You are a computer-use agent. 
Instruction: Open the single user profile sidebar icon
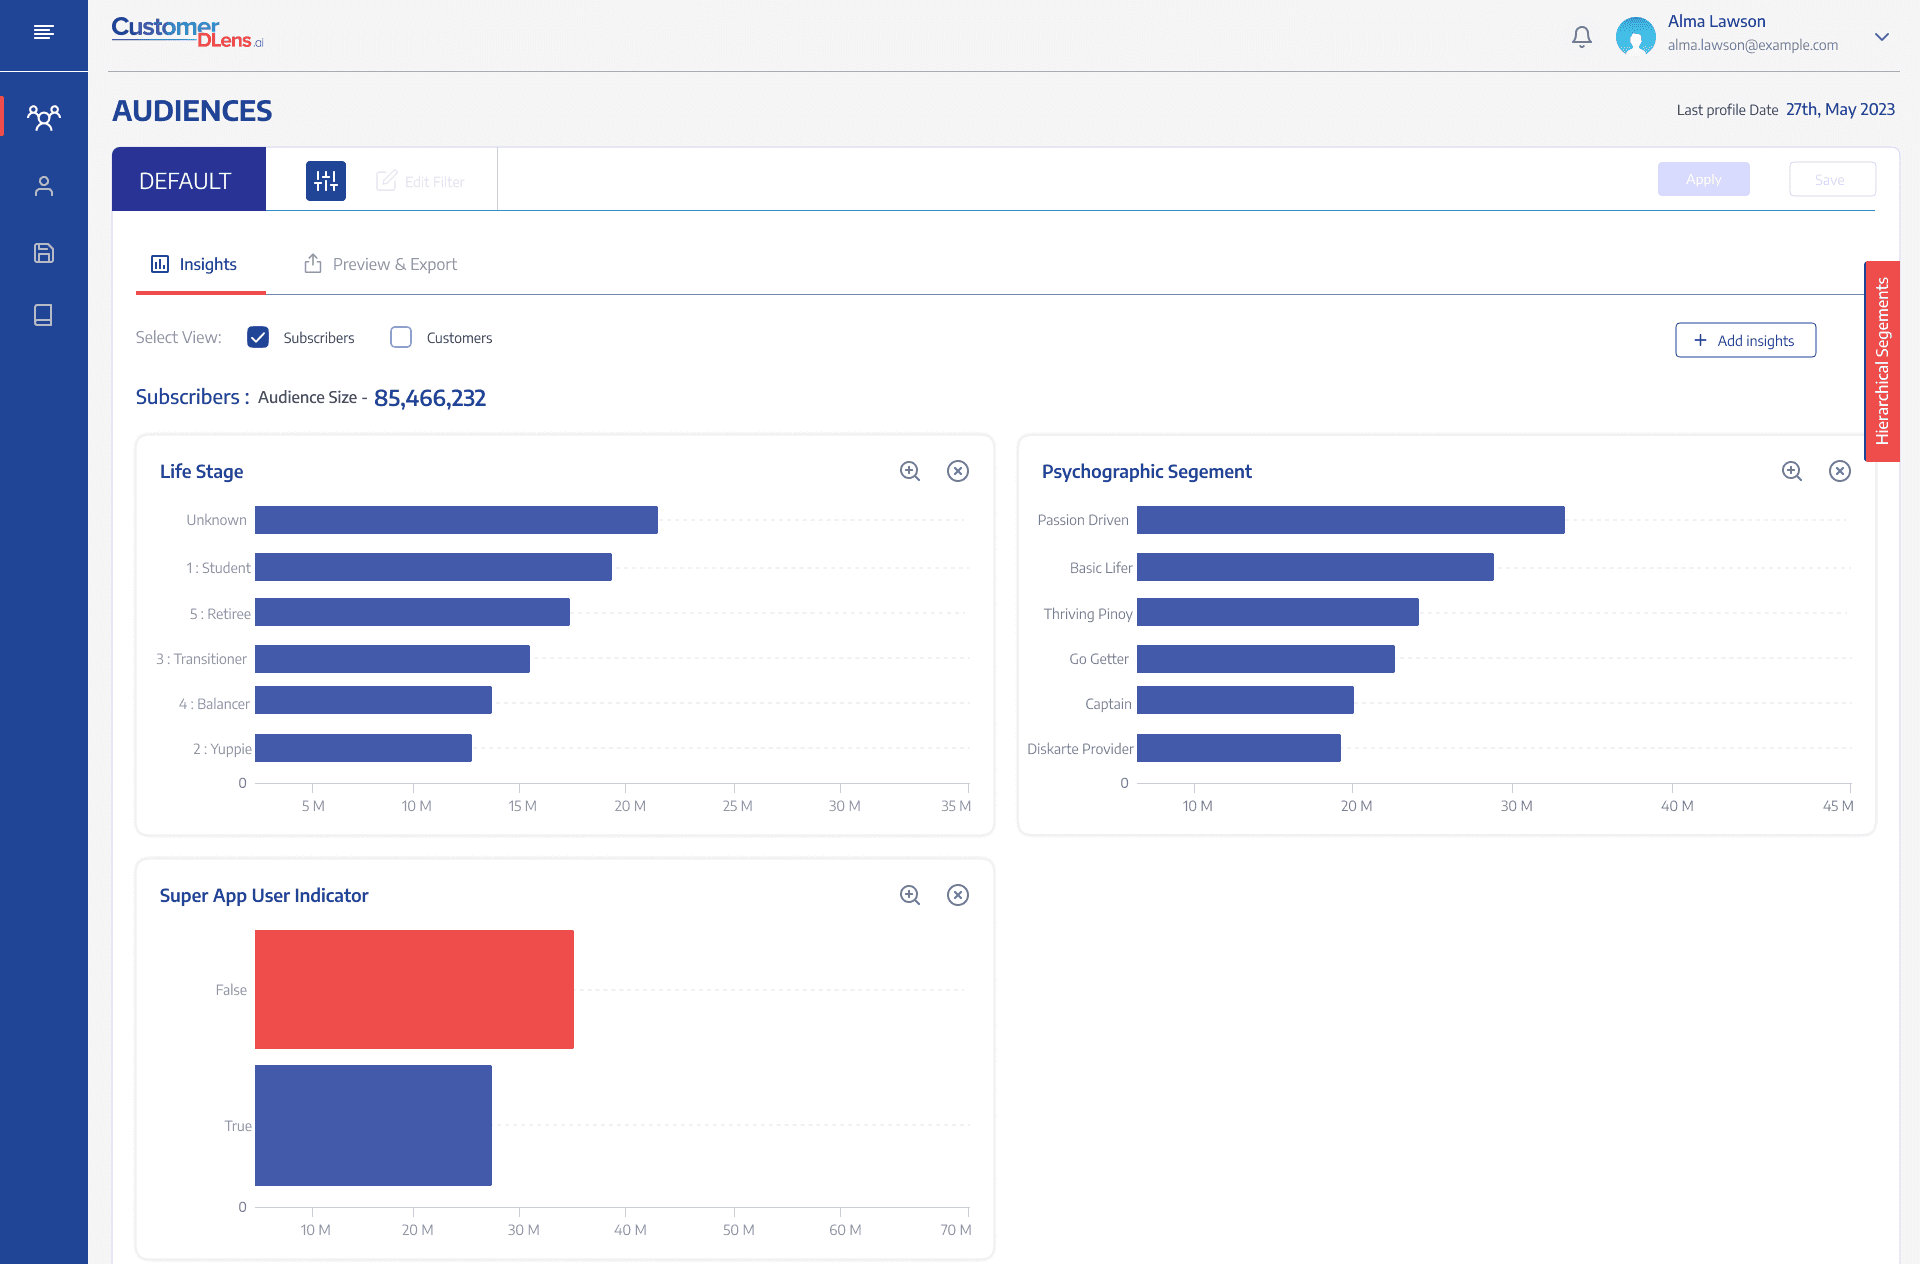[x=44, y=186]
